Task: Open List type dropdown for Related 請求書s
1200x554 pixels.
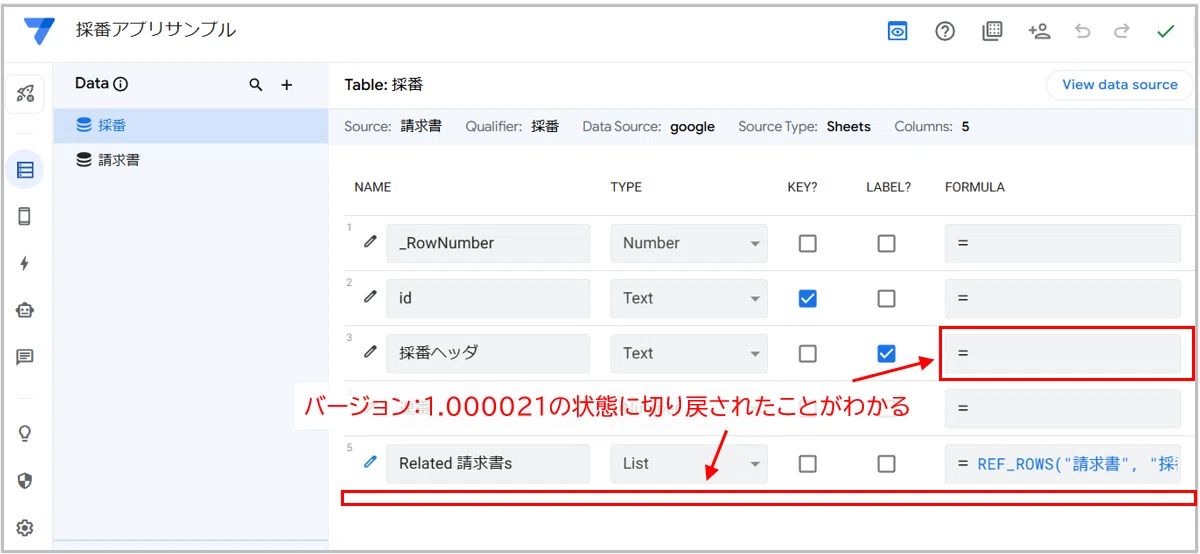Action: (x=689, y=464)
